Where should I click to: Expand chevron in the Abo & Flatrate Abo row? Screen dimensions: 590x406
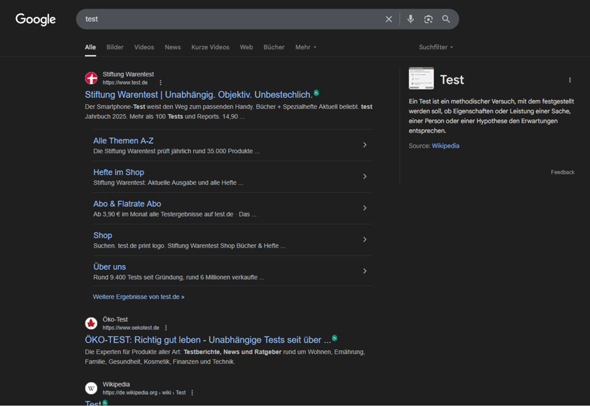coord(365,208)
